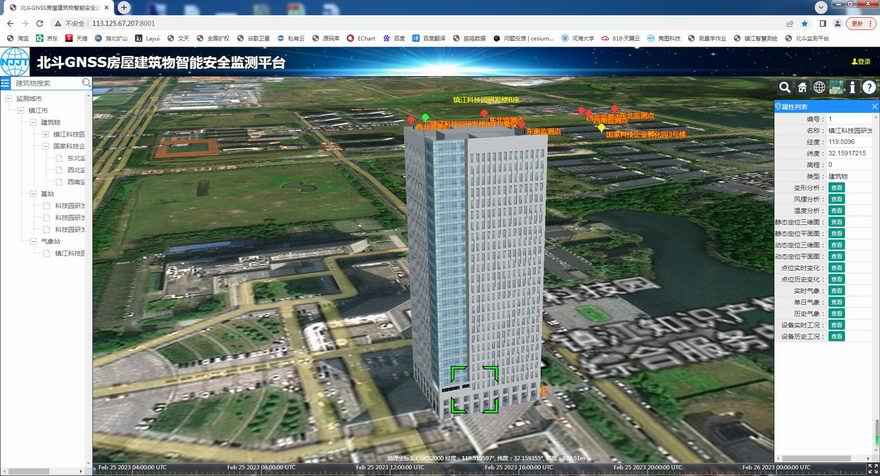The height and width of the screenshot is (476, 880).
Task: Click 查看 button for 点位实时变化
Action: [x=836, y=268]
